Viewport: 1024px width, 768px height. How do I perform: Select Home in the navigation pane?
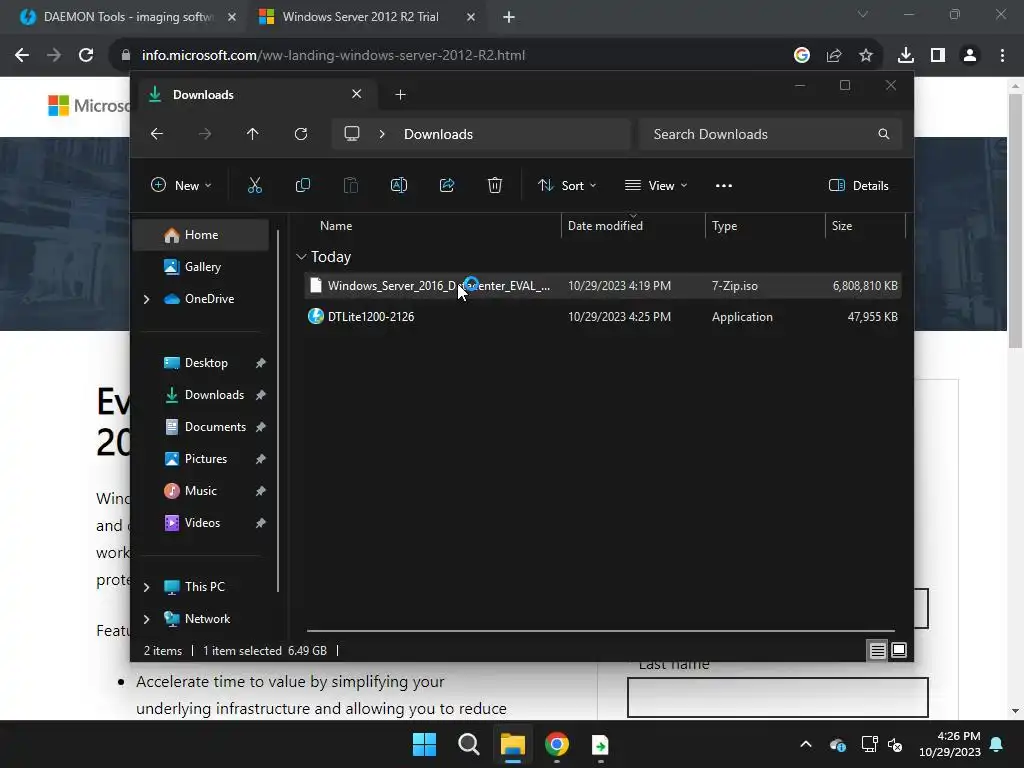201,235
